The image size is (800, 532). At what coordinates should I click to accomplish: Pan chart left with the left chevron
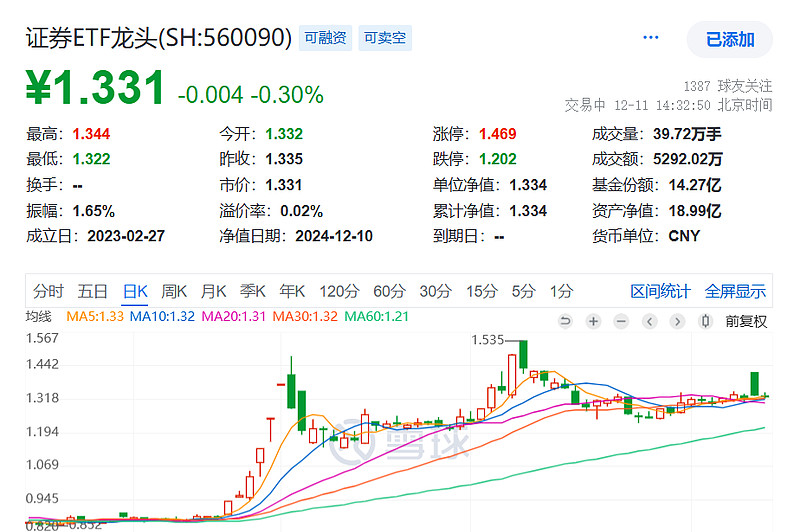pos(649,321)
